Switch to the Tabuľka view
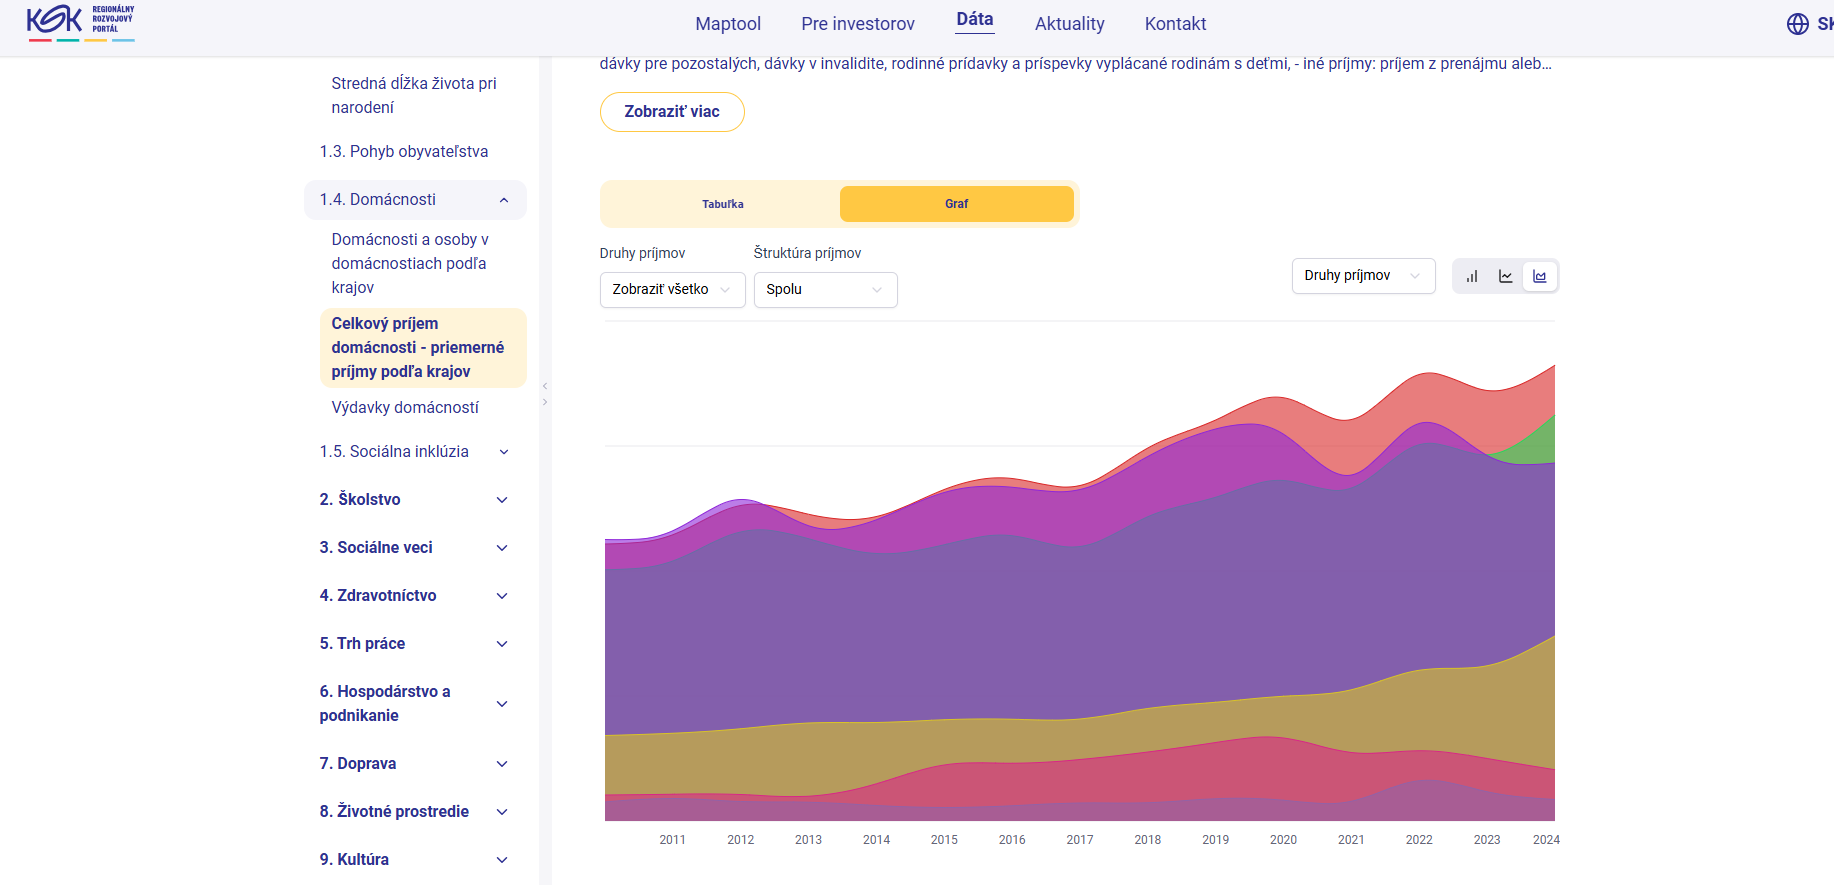This screenshot has width=1834, height=885. (x=722, y=204)
